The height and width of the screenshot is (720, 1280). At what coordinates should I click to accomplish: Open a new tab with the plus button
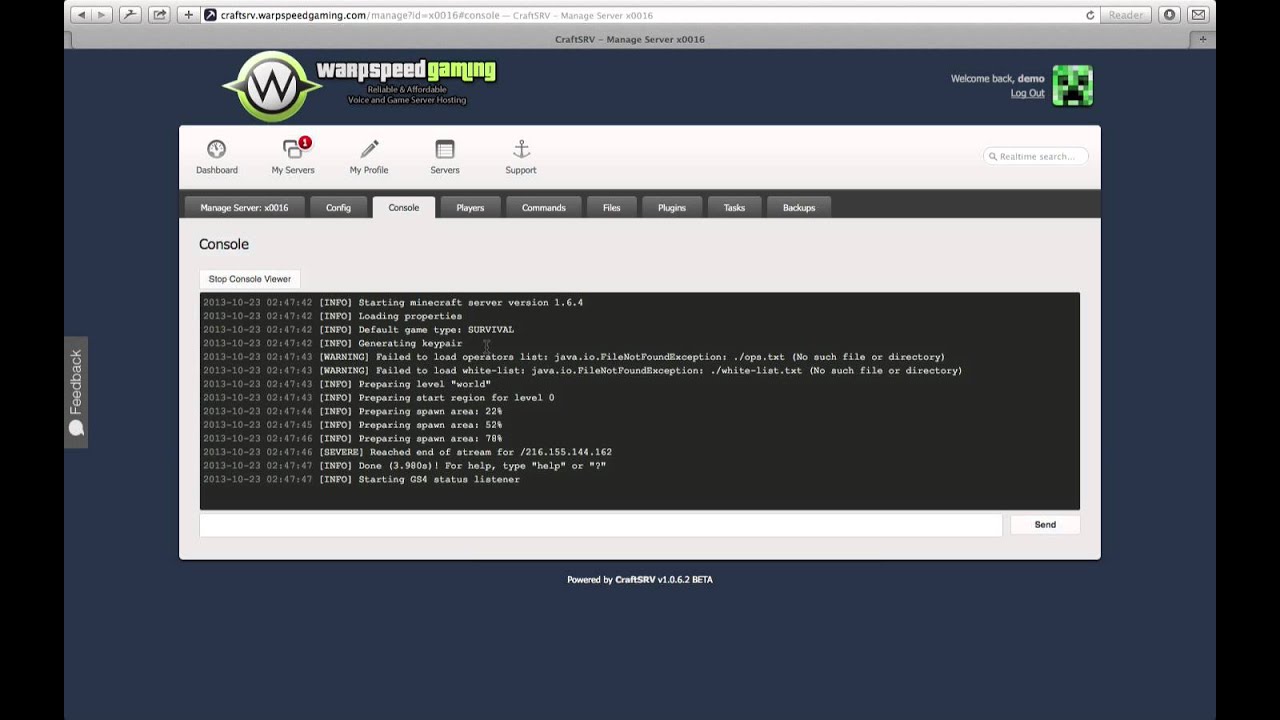point(1203,39)
